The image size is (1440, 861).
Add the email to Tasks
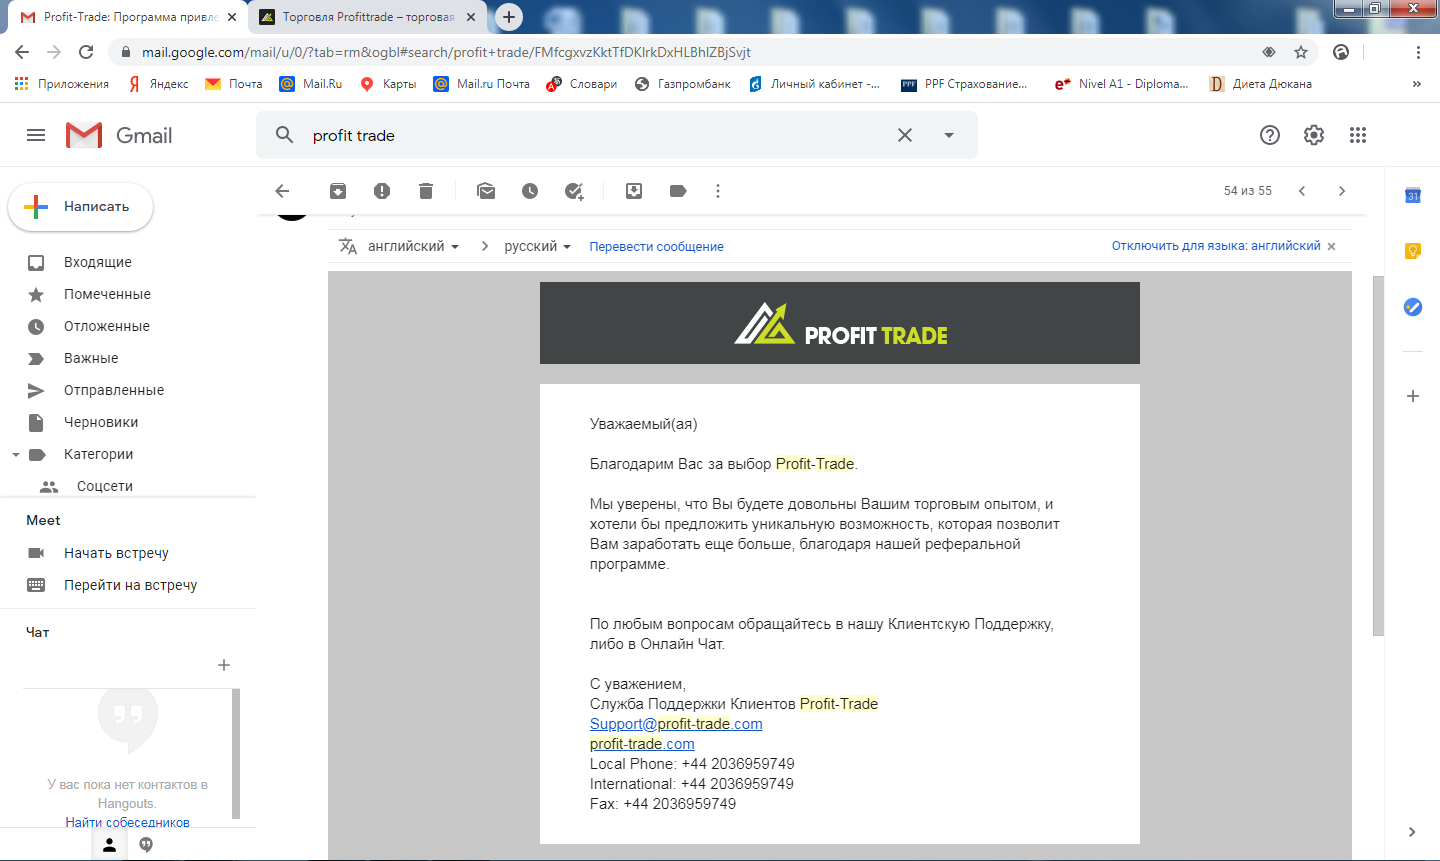point(574,191)
